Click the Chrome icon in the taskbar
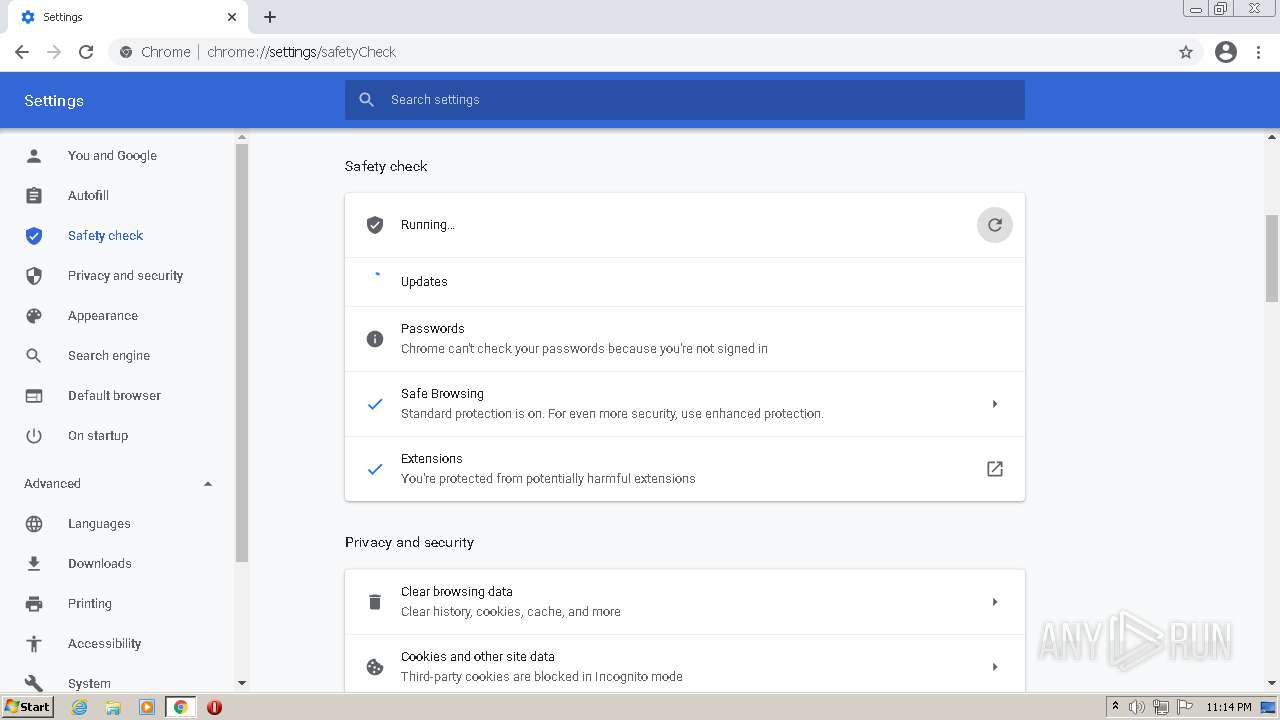Screen dimensions: 1280x720 click(x=180, y=707)
